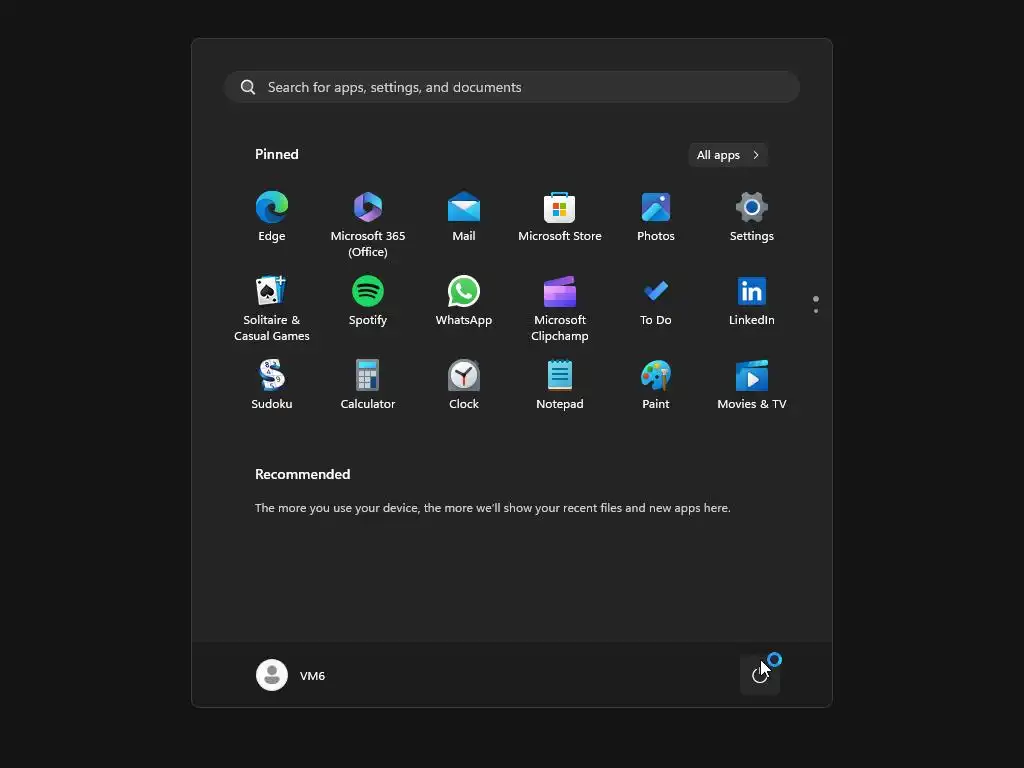
Task: Open Notepad
Action: coord(560,385)
